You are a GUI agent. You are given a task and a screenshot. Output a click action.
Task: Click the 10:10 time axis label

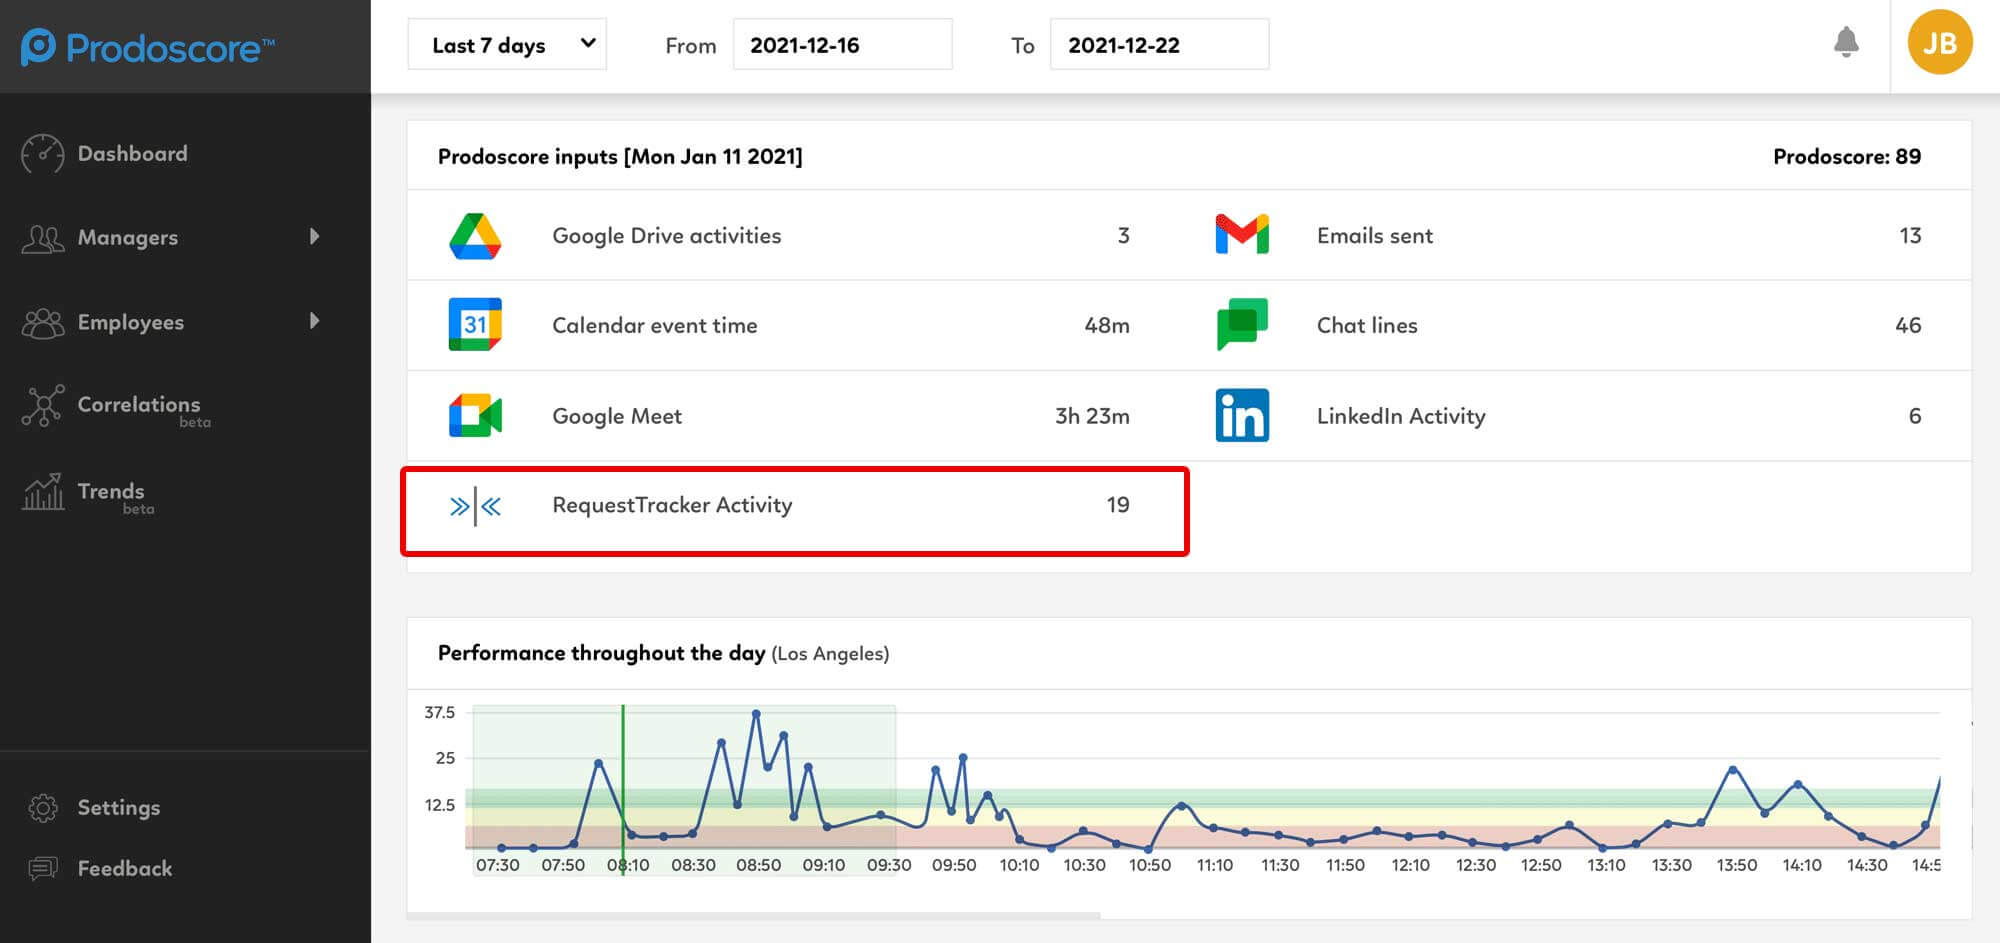[x=1019, y=865]
